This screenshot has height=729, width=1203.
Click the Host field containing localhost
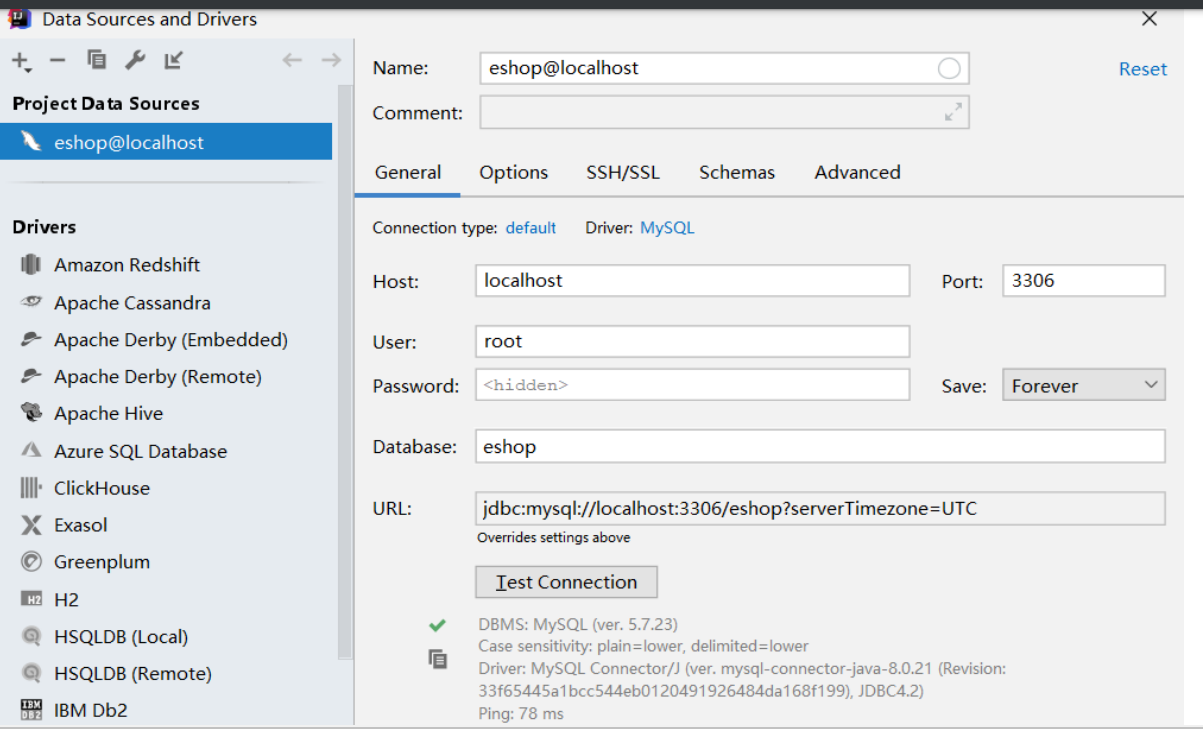pos(692,280)
